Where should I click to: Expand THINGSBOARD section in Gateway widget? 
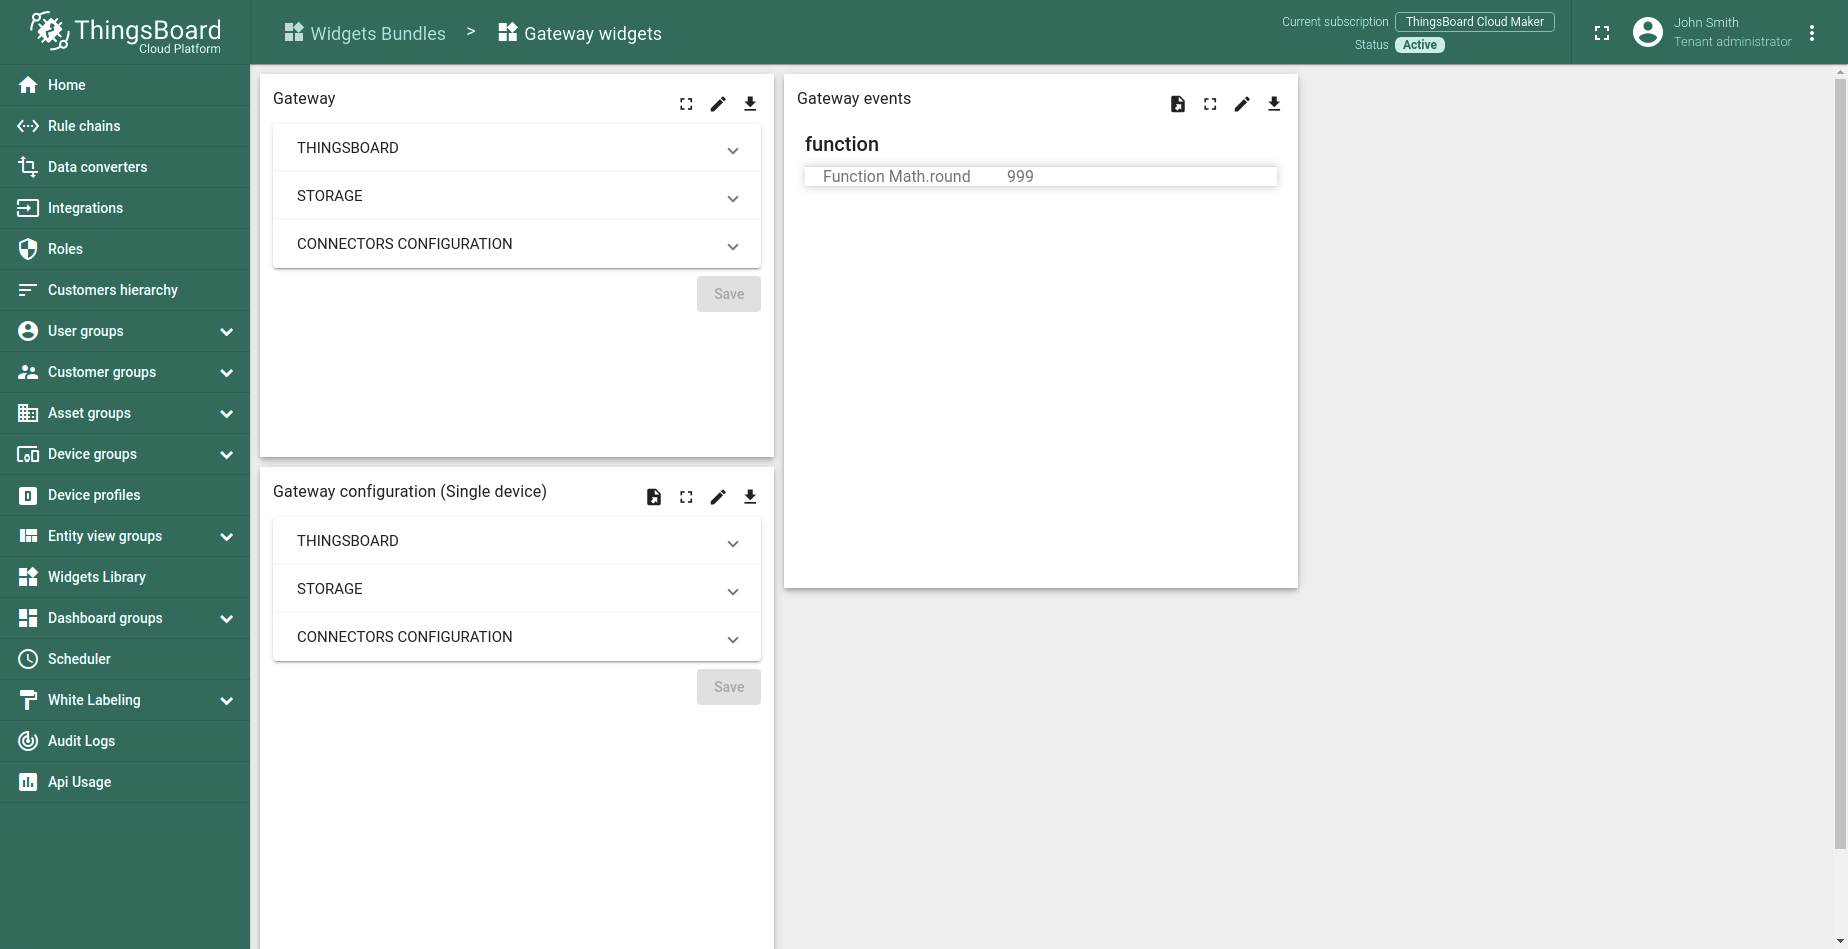pos(517,148)
